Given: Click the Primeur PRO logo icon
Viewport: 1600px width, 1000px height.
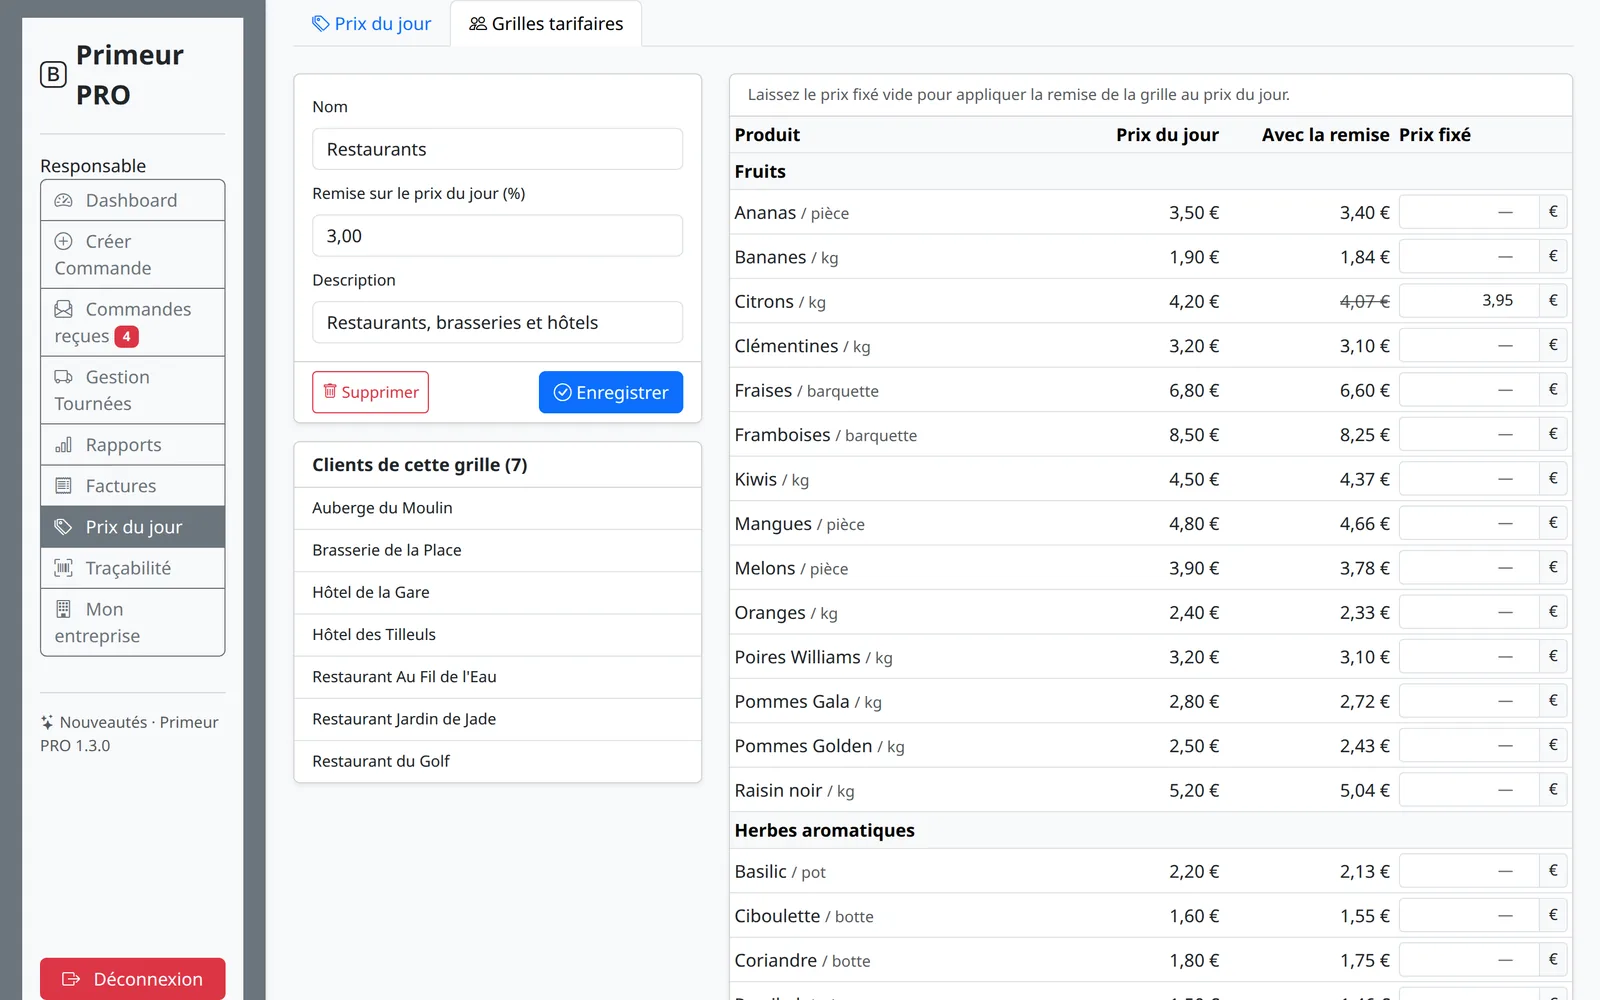Looking at the screenshot, I should pos(53,75).
